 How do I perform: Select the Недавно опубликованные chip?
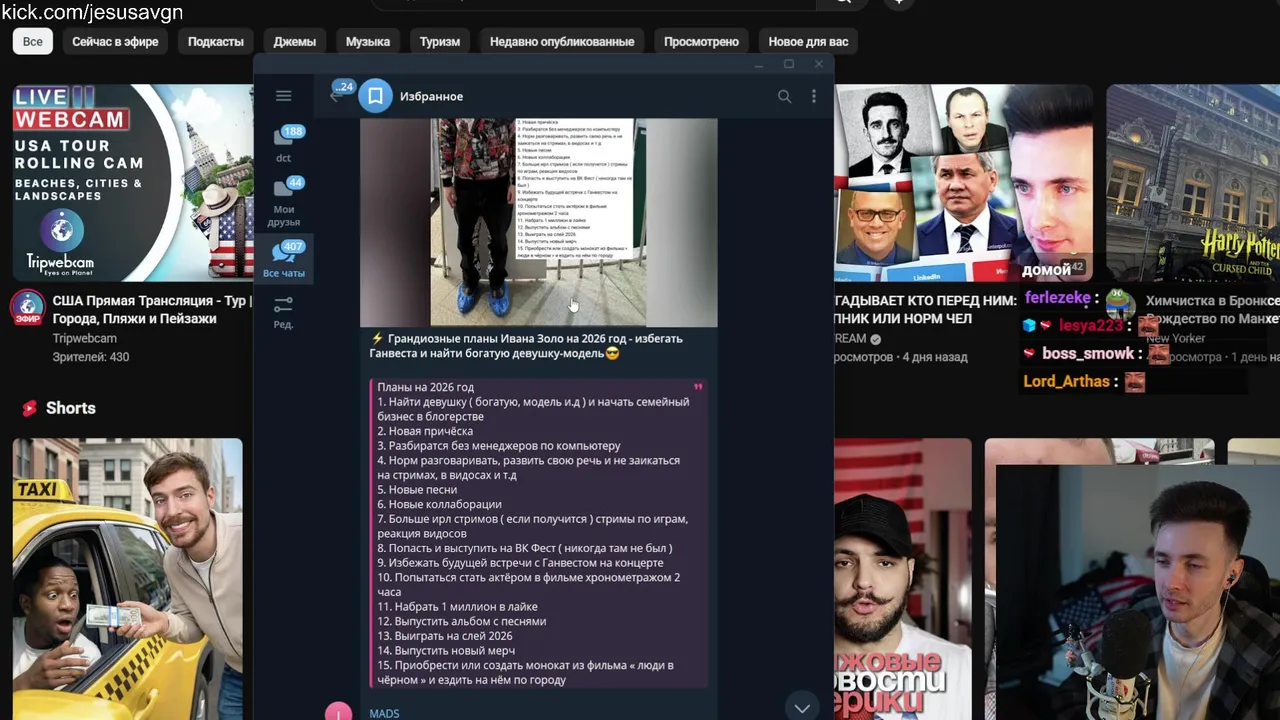(562, 41)
